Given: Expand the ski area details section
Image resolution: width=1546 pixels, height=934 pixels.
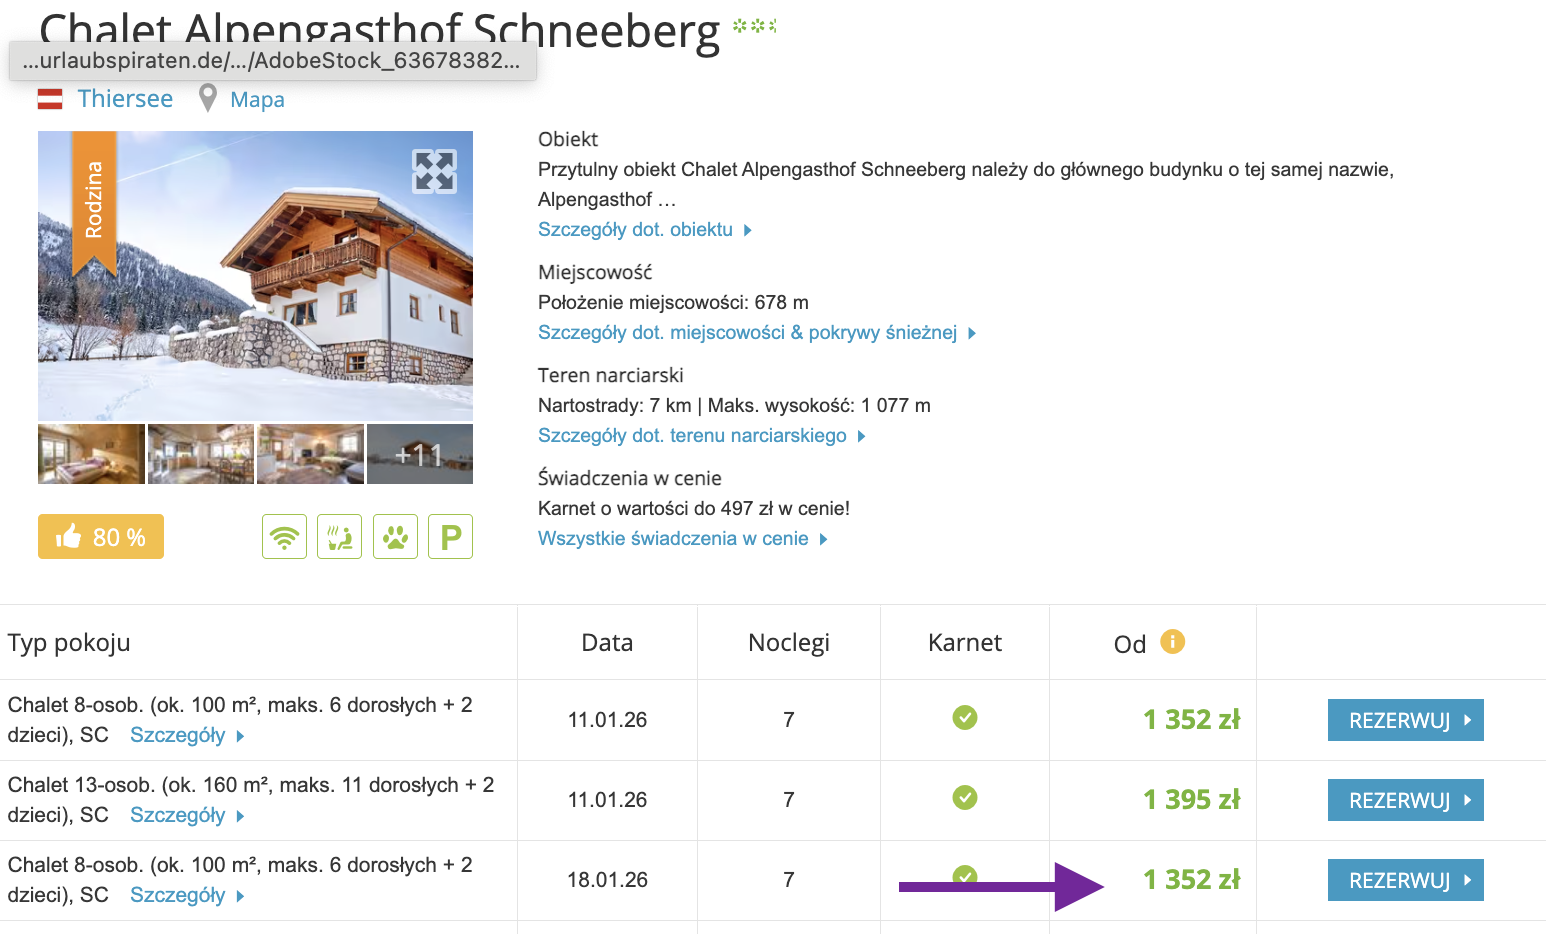Looking at the screenshot, I should (695, 435).
